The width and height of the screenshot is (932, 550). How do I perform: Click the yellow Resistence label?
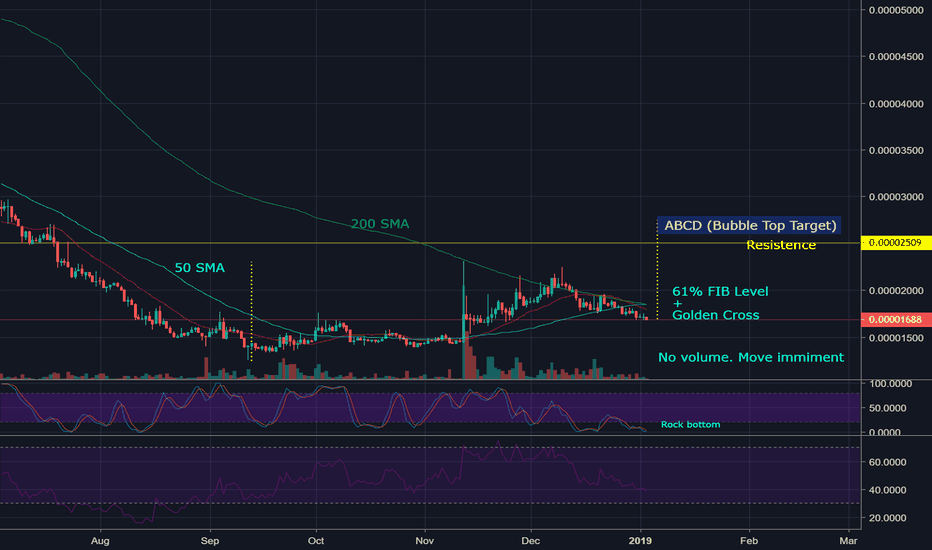pyautogui.click(x=781, y=245)
